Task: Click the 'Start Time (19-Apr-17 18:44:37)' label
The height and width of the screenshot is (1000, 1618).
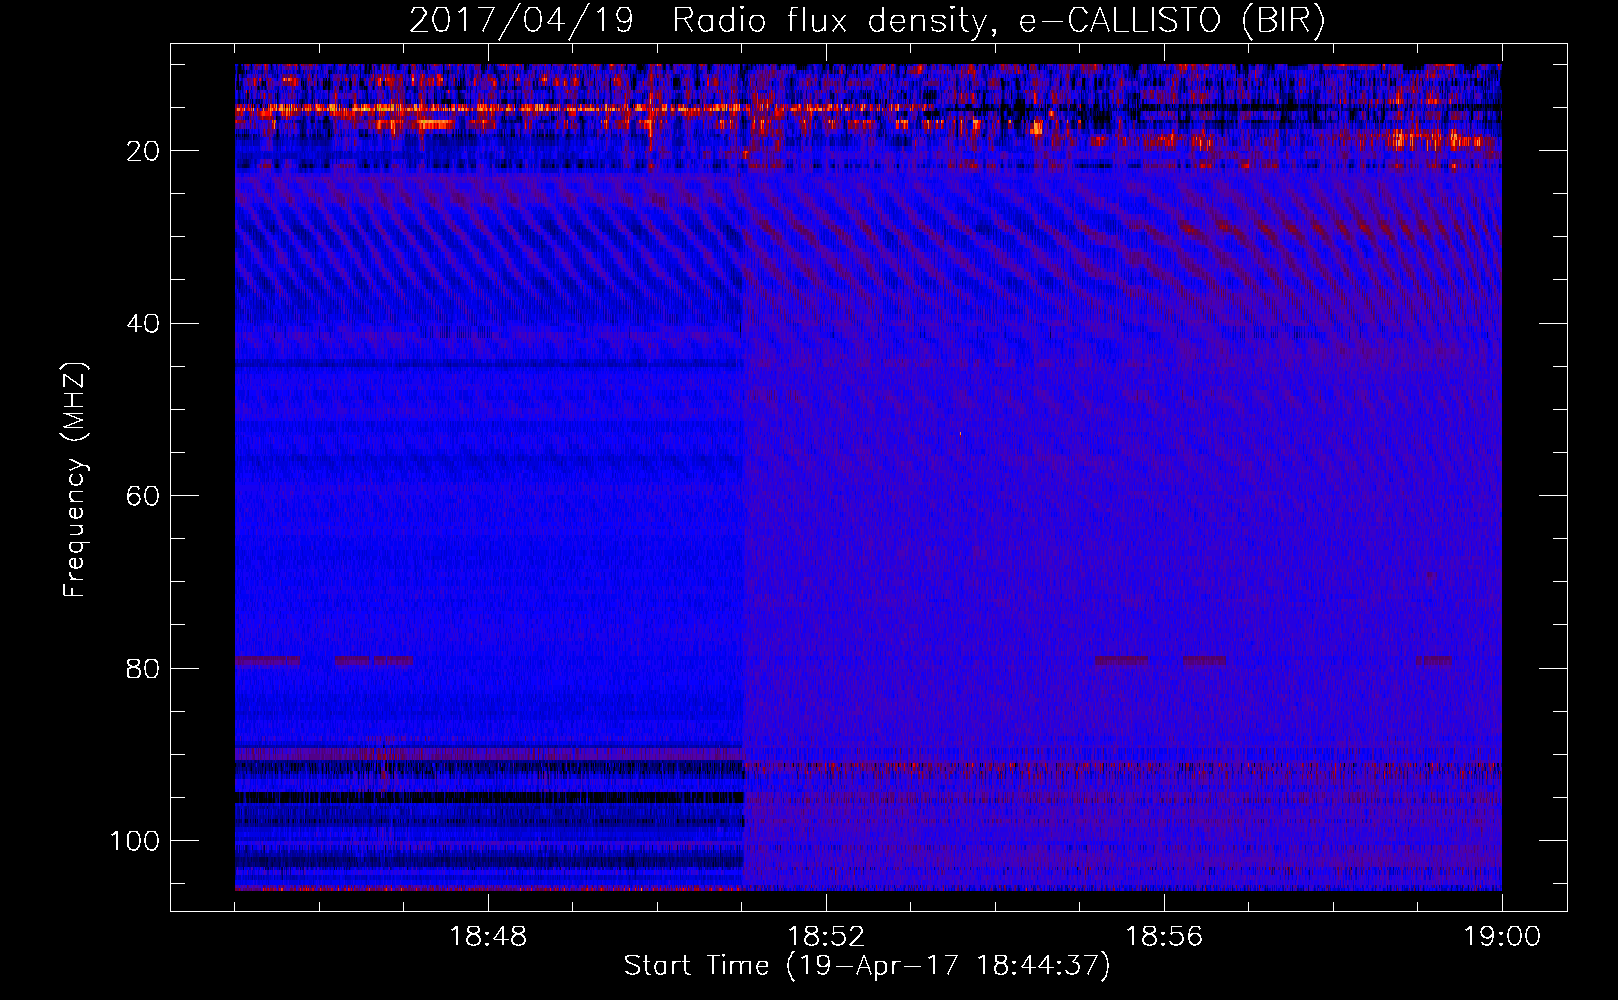Action: point(867,966)
